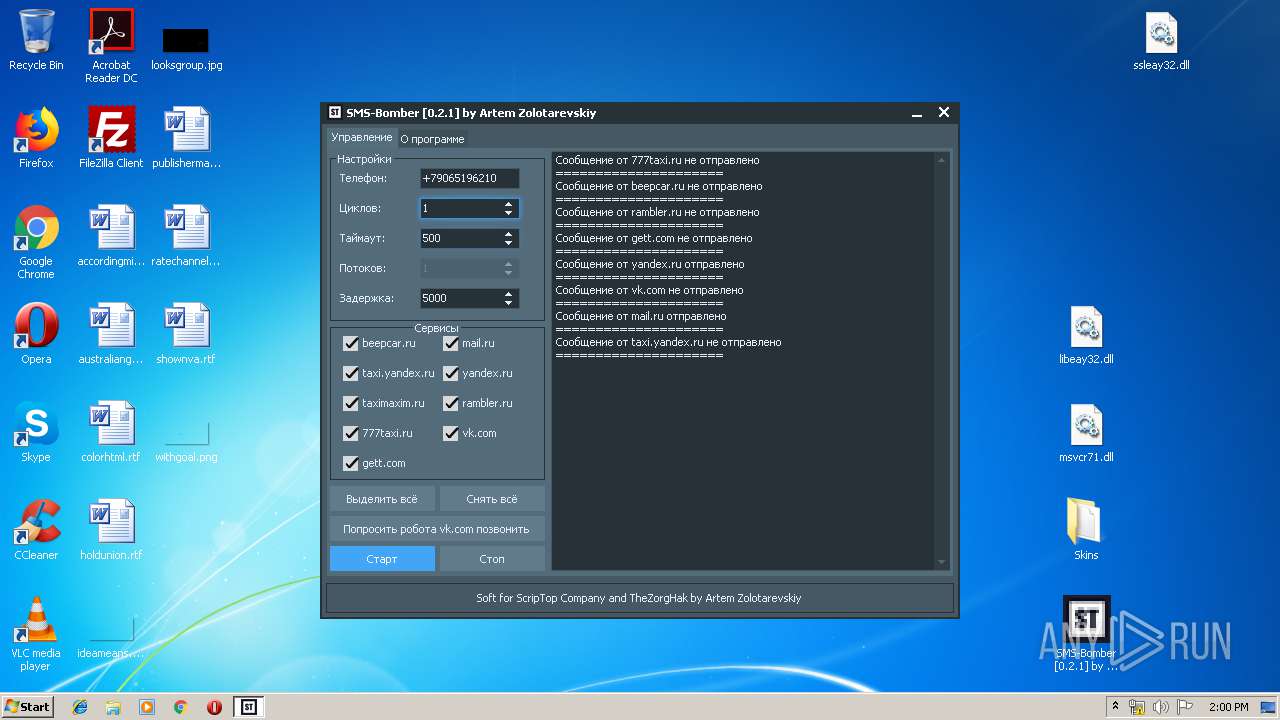
Task: Select the accordingmi... document on the desktop
Action: (x=111, y=236)
